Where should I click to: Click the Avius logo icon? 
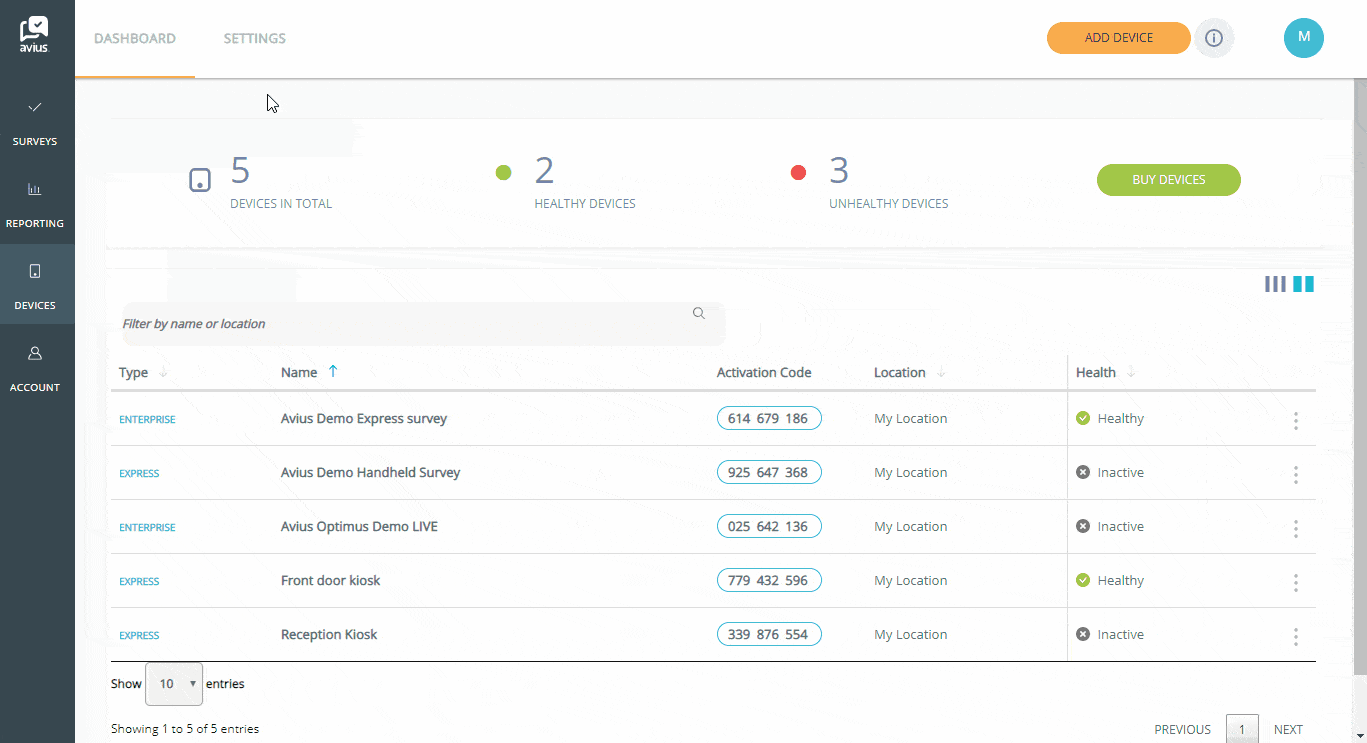tap(34, 33)
